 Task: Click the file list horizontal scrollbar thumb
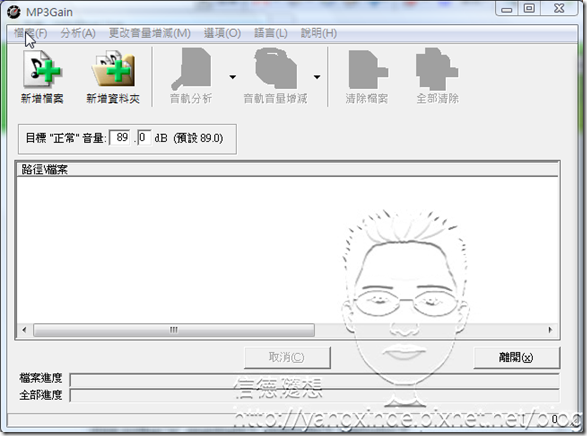point(174,330)
